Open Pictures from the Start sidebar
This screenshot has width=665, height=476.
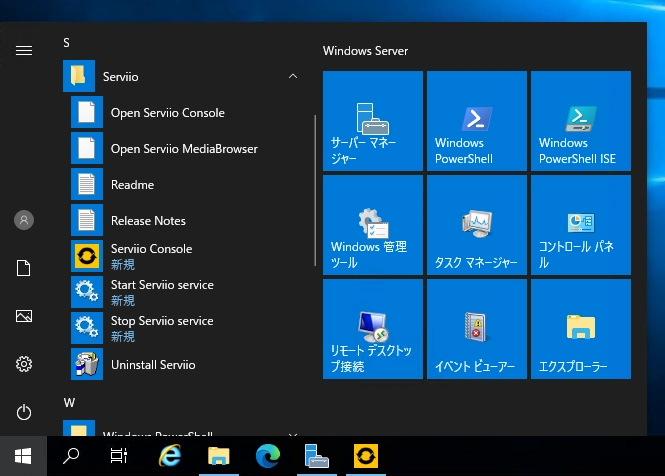click(24, 316)
